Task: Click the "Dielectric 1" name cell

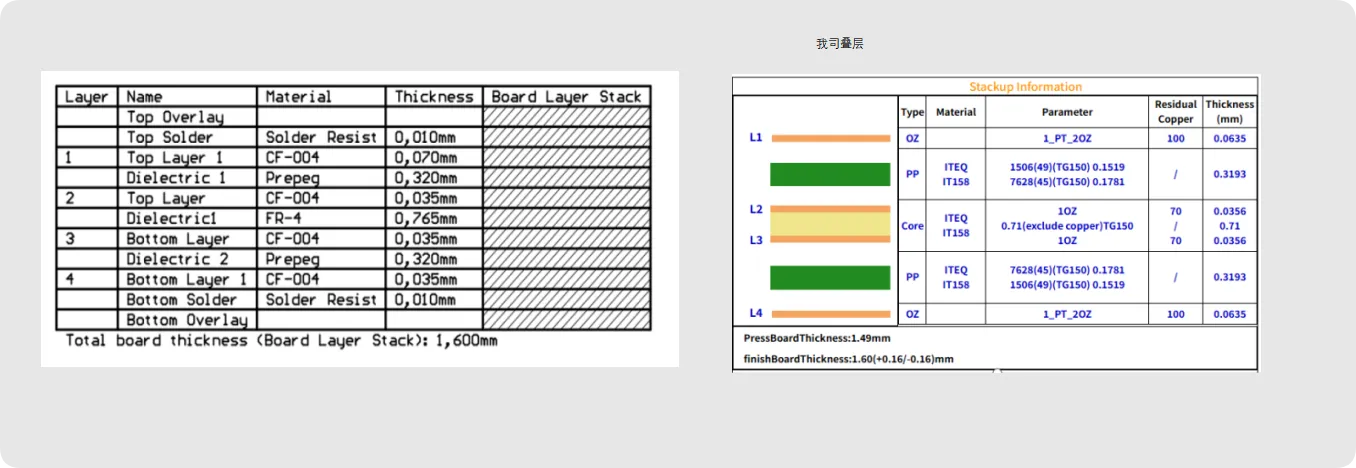Action: tap(177, 178)
